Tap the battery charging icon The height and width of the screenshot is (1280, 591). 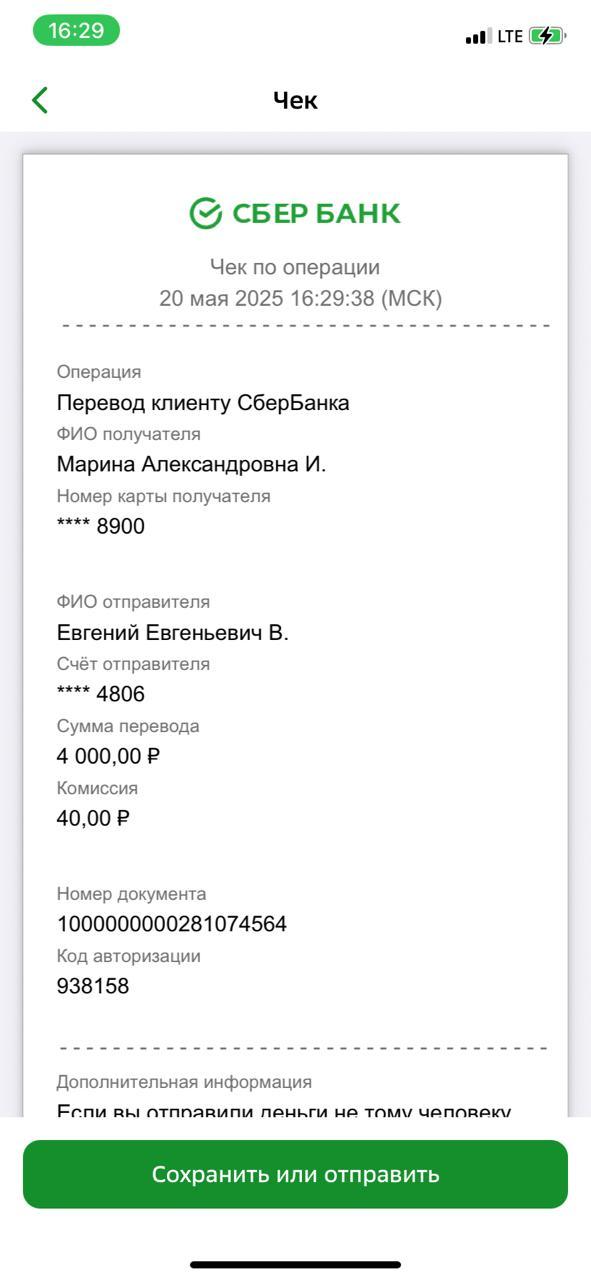pyautogui.click(x=550, y=36)
